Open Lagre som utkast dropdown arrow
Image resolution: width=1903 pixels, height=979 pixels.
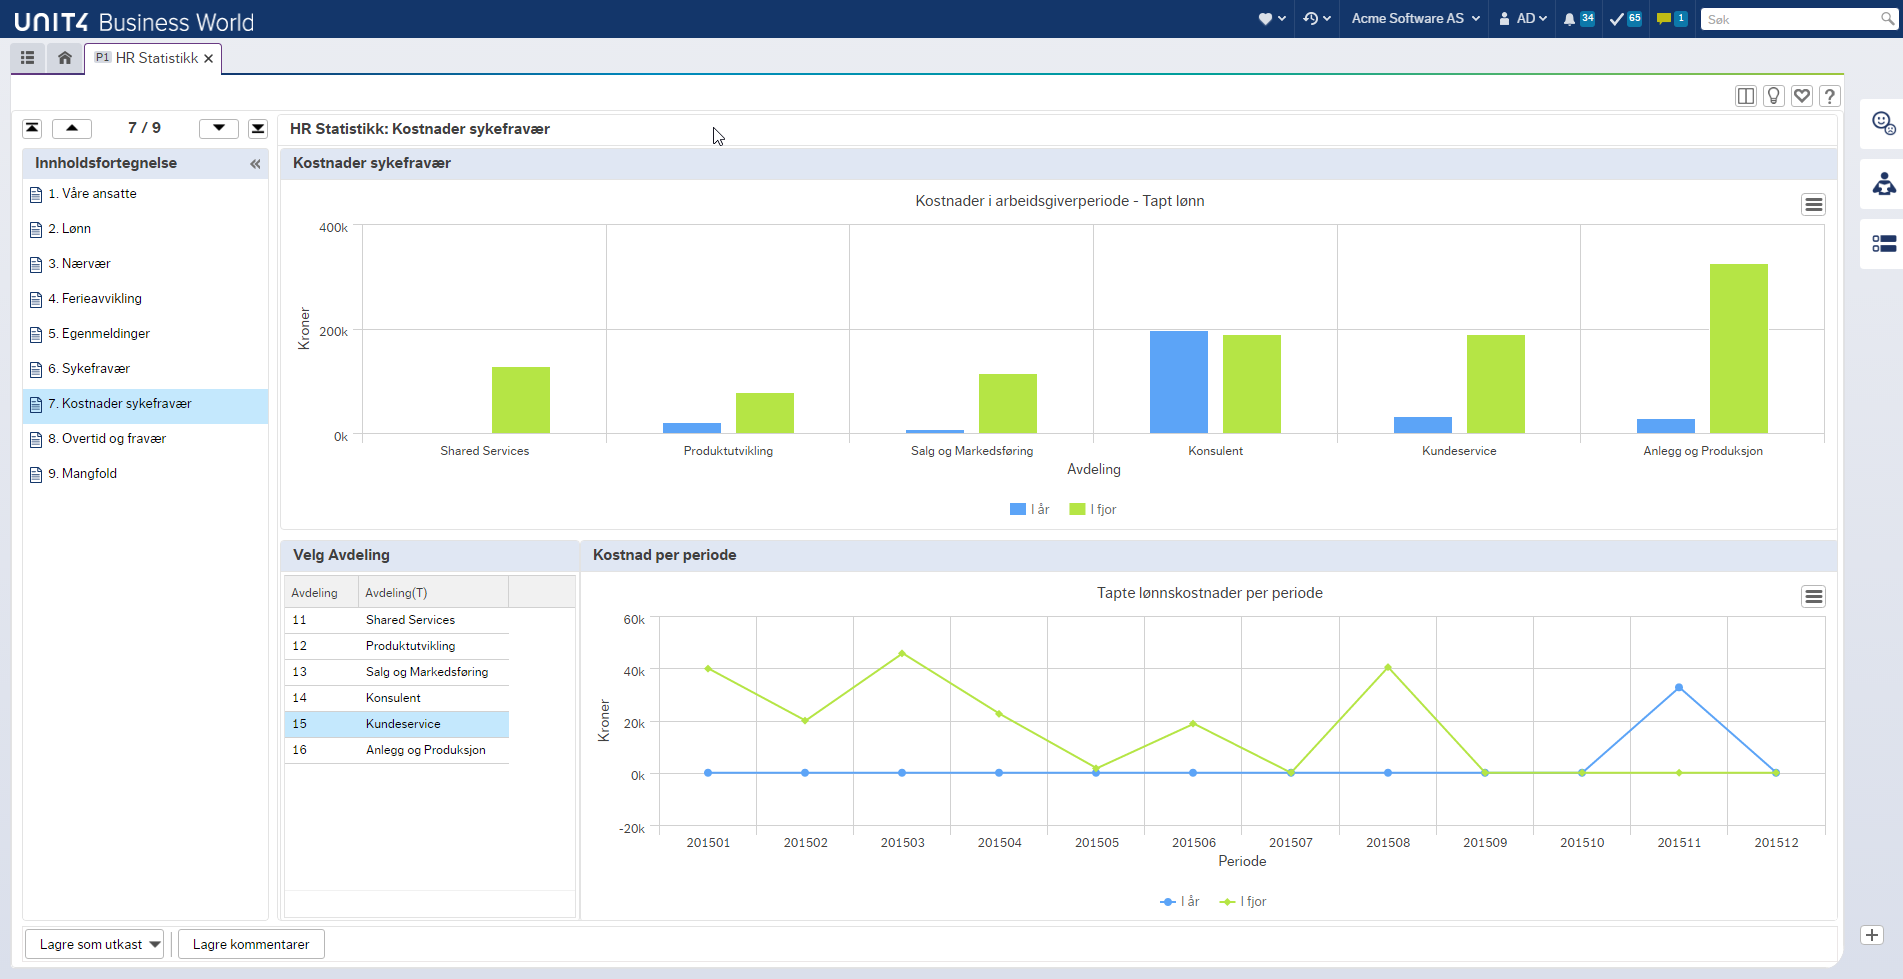pyautogui.click(x=155, y=944)
